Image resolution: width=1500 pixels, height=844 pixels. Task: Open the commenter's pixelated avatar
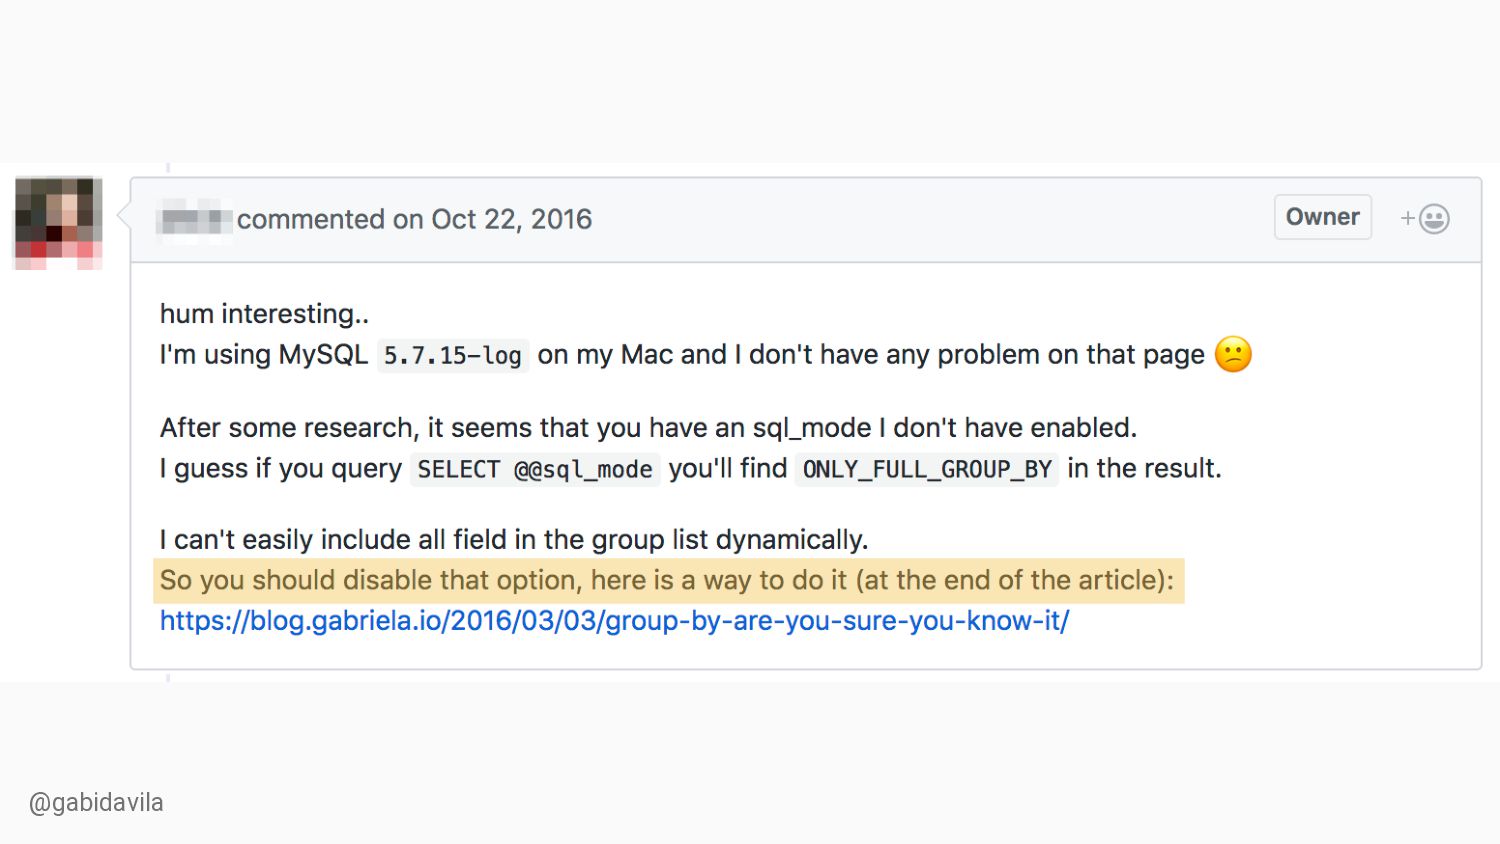click(x=58, y=223)
